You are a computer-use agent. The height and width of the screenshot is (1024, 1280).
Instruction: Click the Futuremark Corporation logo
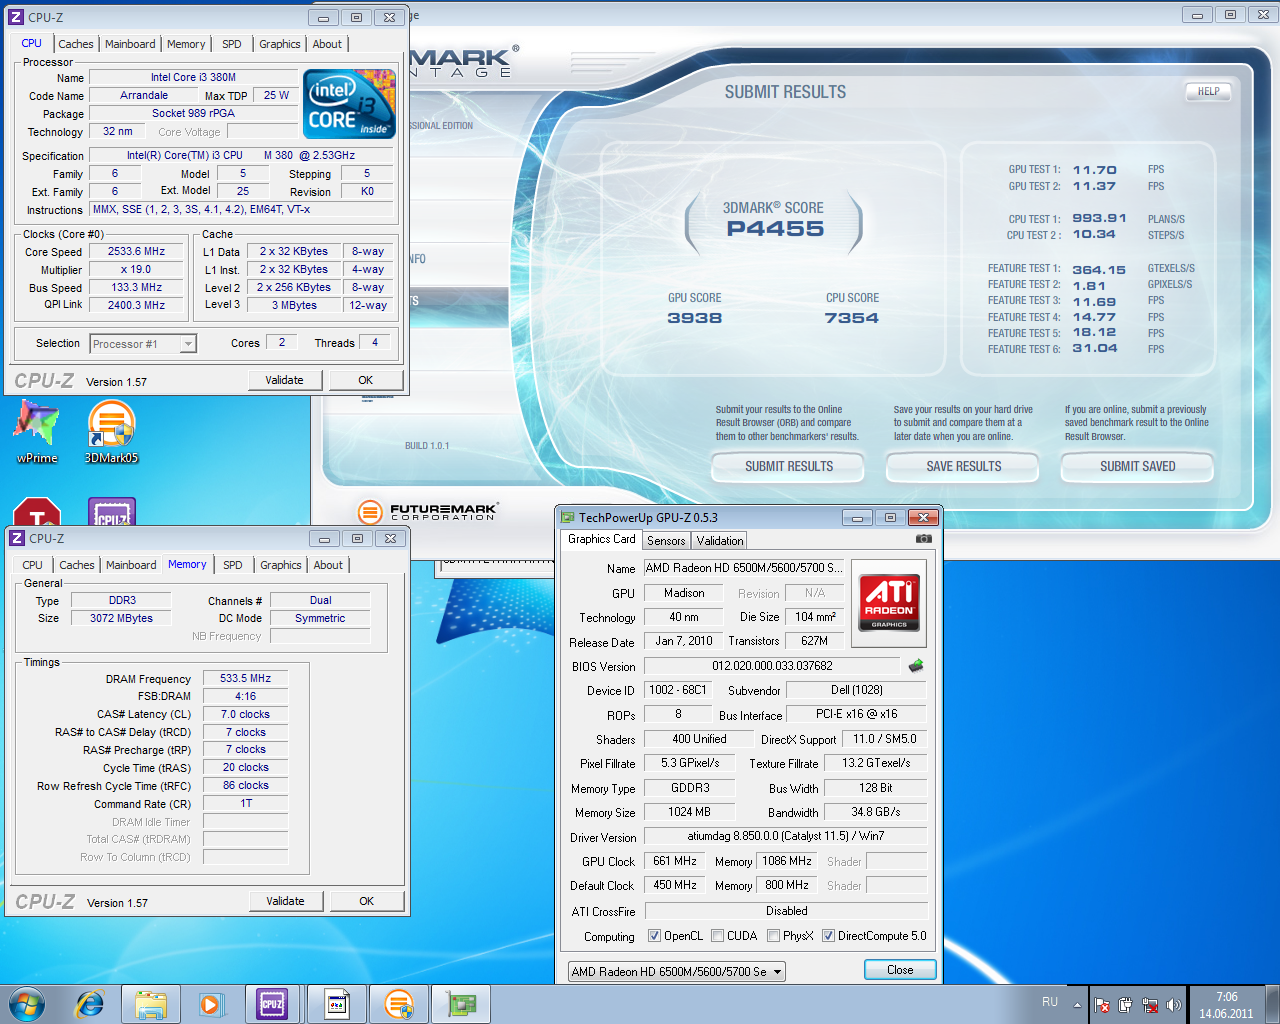tap(427, 512)
